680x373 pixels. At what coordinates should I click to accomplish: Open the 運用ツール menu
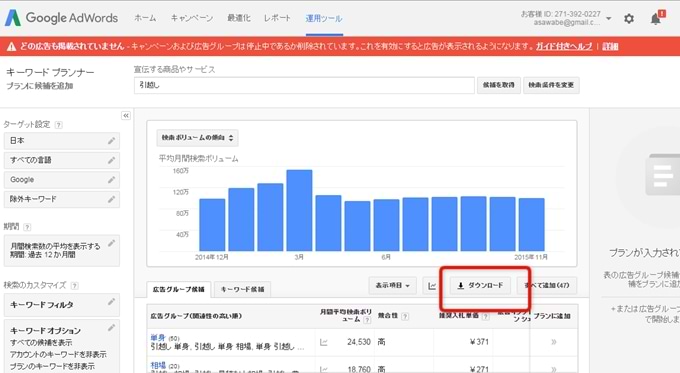[324, 18]
